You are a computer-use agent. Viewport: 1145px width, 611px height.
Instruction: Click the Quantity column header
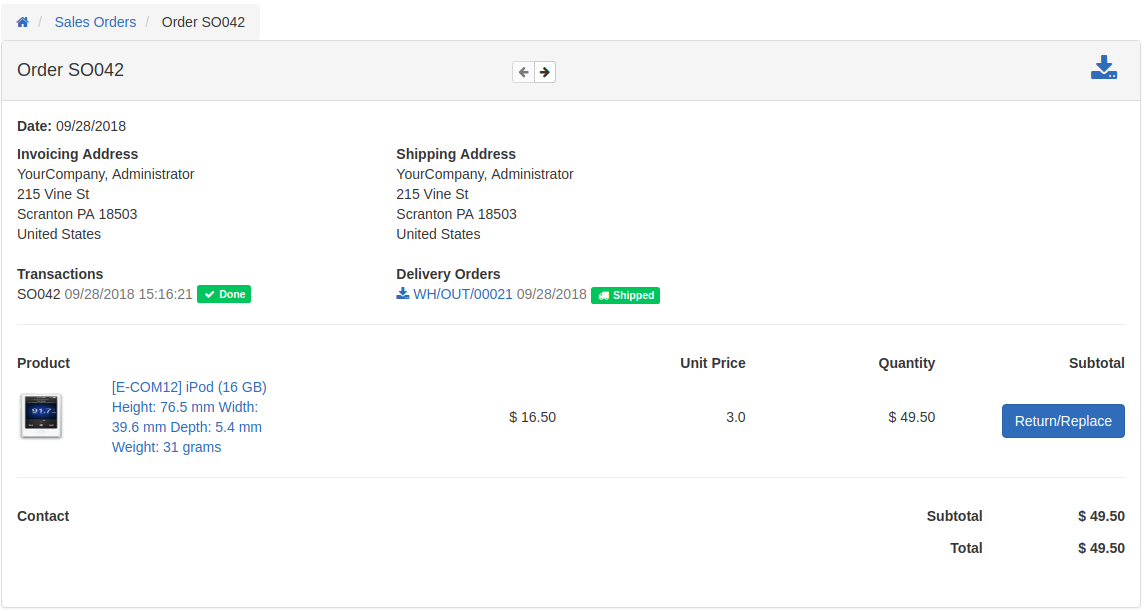point(906,363)
